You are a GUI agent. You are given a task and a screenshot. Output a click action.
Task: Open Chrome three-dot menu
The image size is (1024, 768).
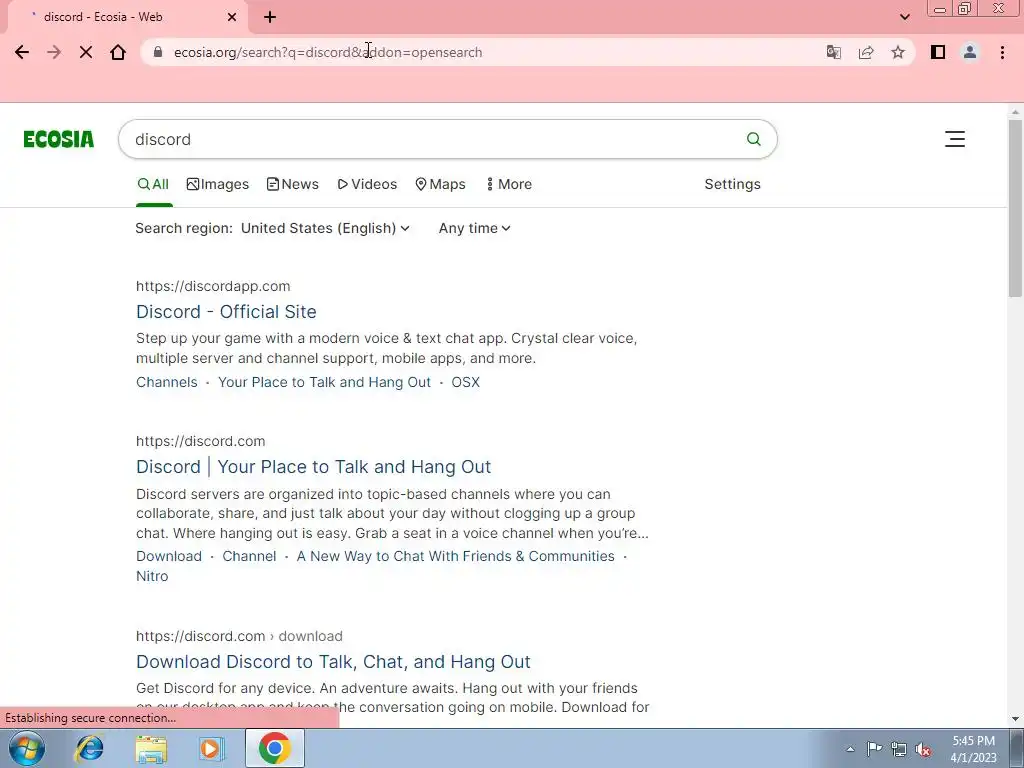pyautogui.click(x=1002, y=52)
